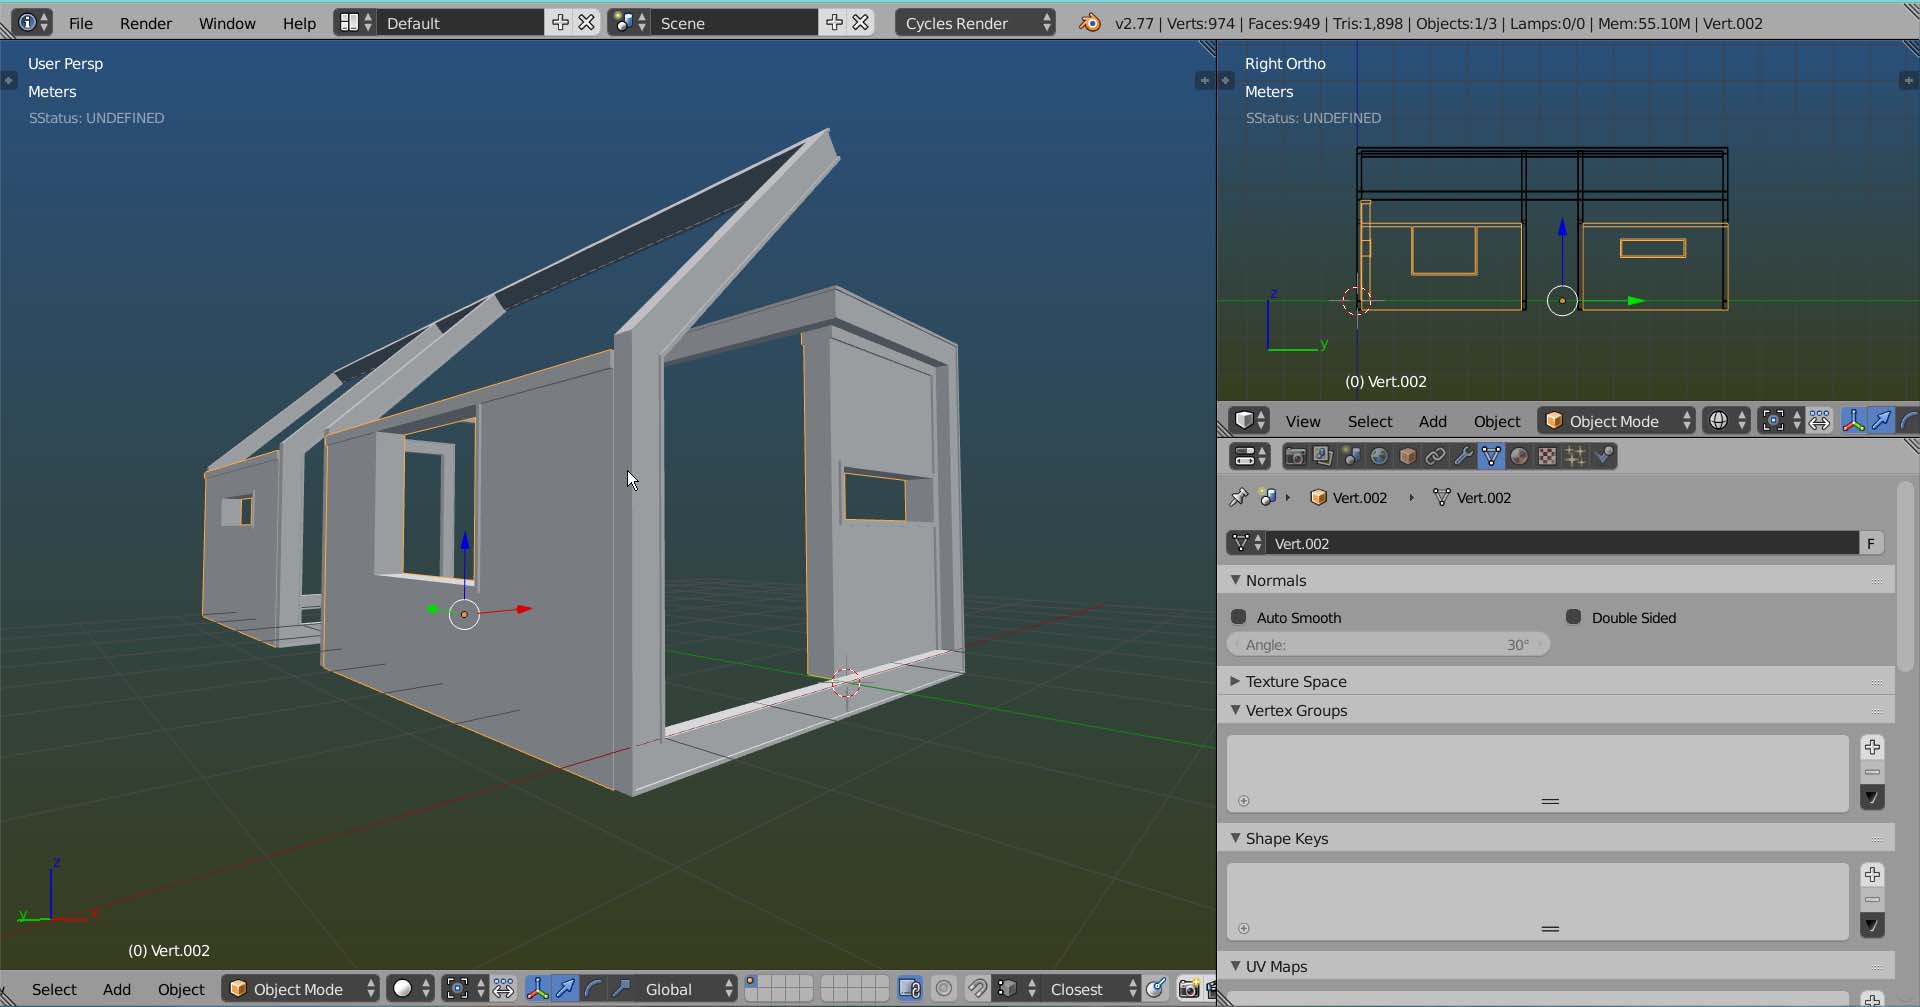Image resolution: width=1920 pixels, height=1007 pixels.
Task: Click the OpenGL render camera icon
Action: pos(1188,989)
